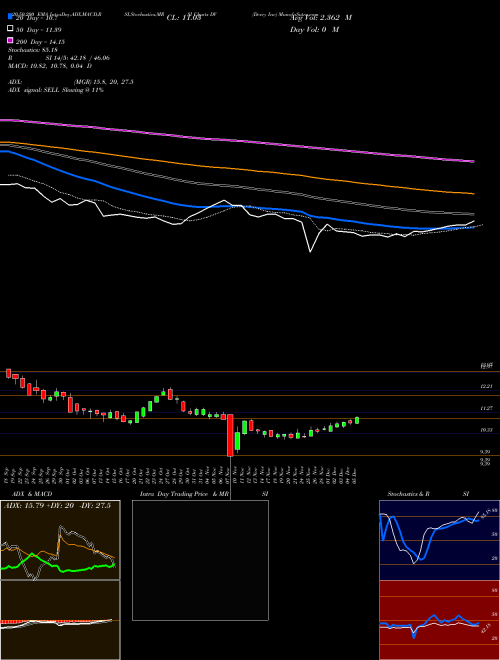This screenshot has width=500, height=660.
Task: Click the ADX 15.79 +DY 20 header
Action: 57,506
